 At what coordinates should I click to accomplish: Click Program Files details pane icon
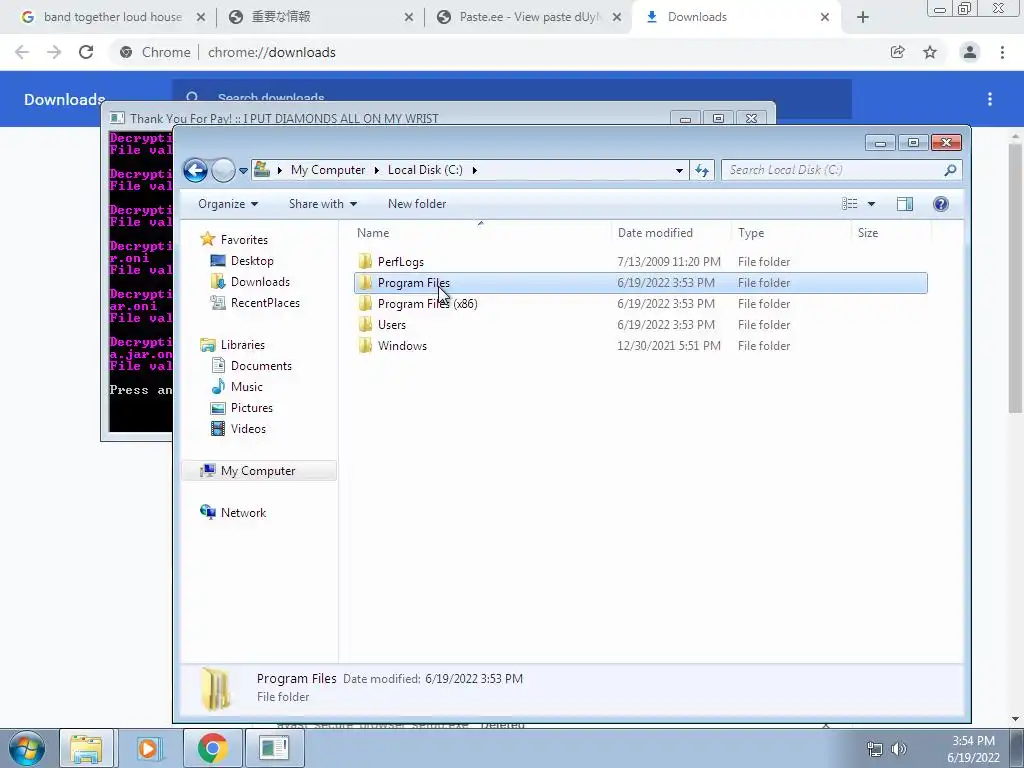216,688
